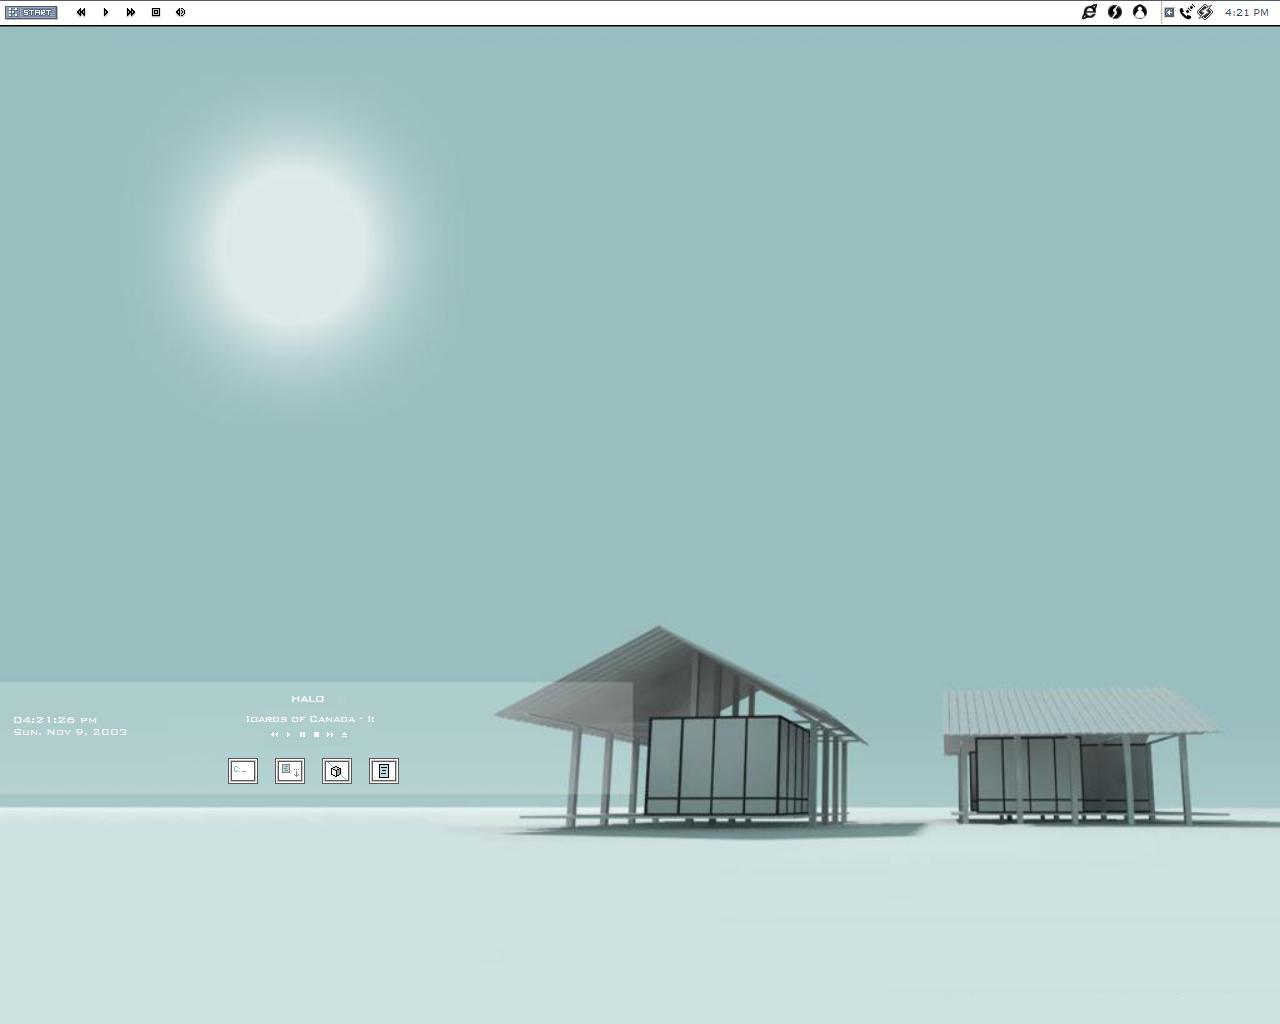Open the text document shortcut icon
Screen dimensions: 1280x1024
384,771
